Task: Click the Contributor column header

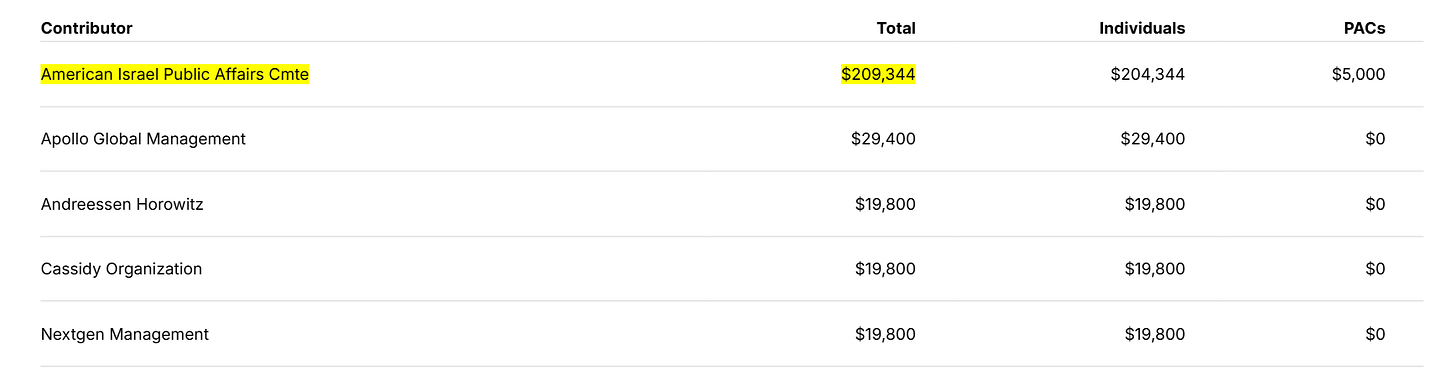Action: coord(86,28)
